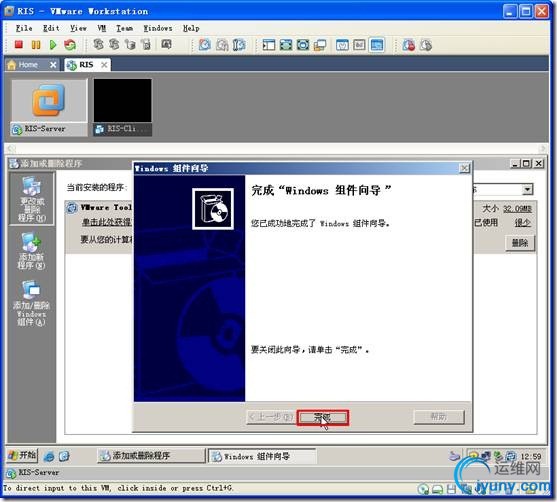The width and height of the screenshot is (557, 502).
Task: Click the Quick Switch mode icon
Action: coord(303,45)
